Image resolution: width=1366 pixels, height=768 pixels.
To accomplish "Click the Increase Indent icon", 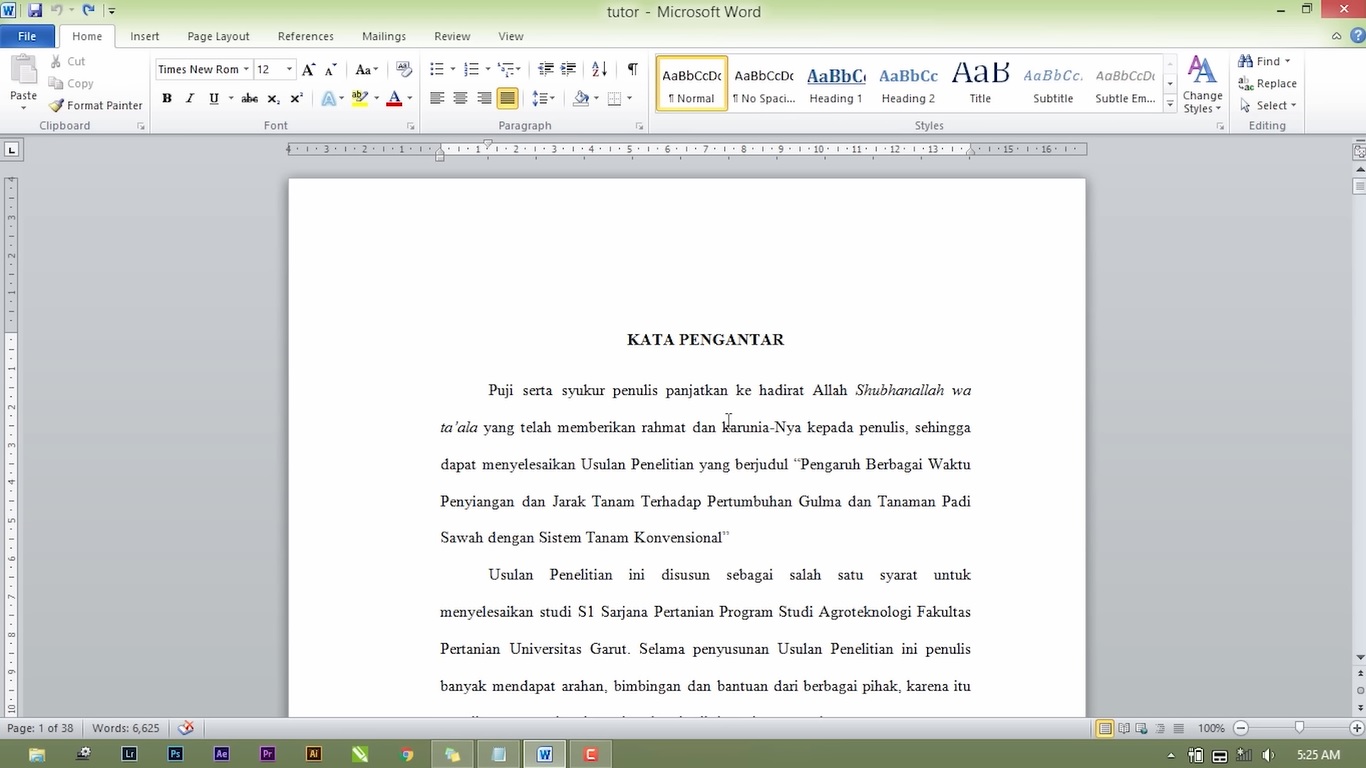I will click(x=569, y=69).
